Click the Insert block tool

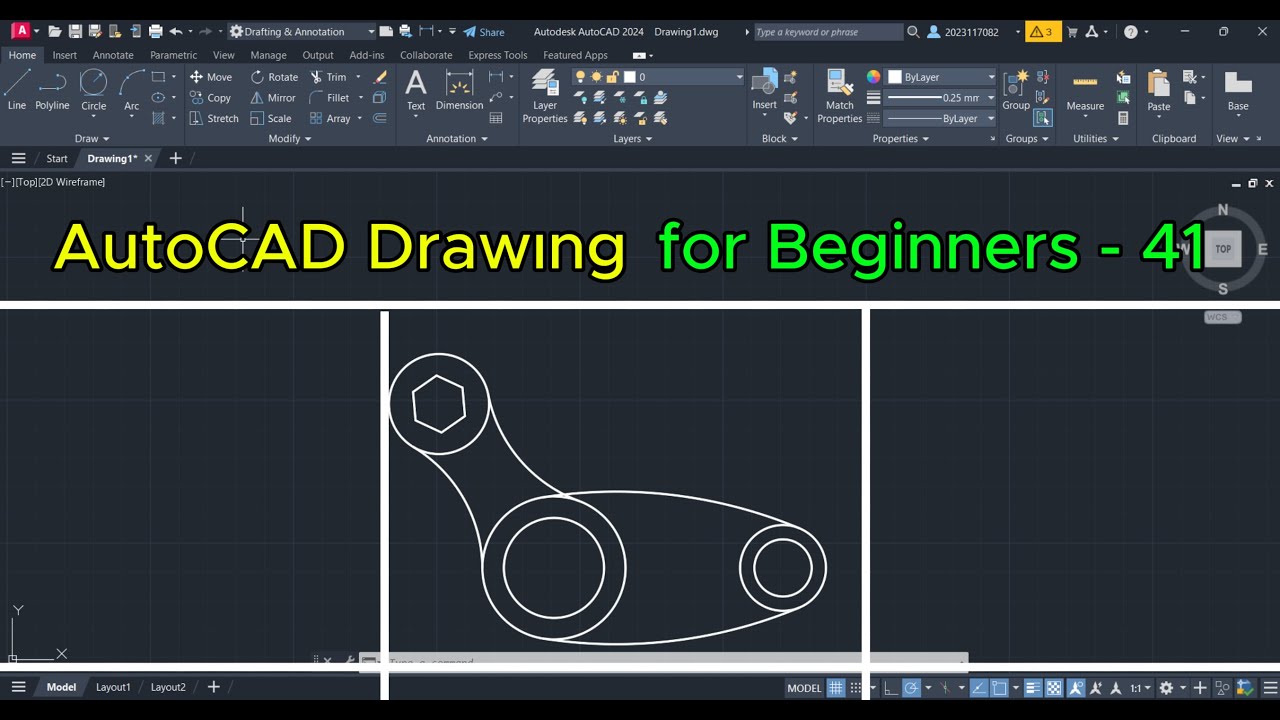click(765, 90)
